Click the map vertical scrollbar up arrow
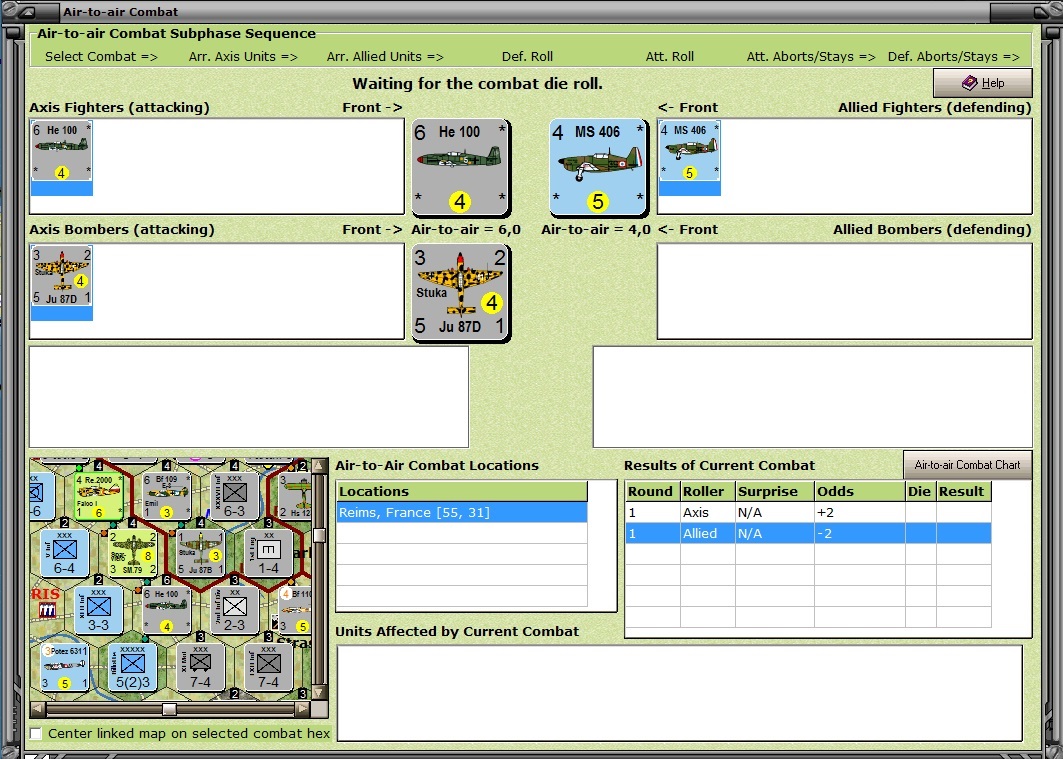This screenshot has width=1063, height=759. point(319,466)
